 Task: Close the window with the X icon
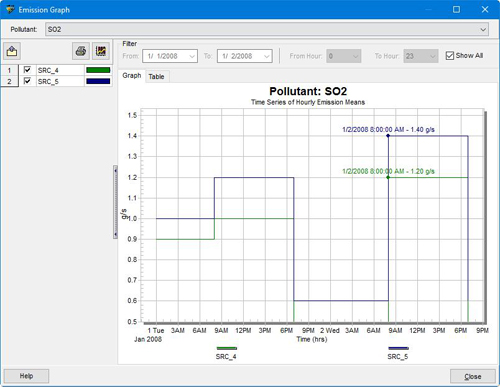click(x=485, y=10)
